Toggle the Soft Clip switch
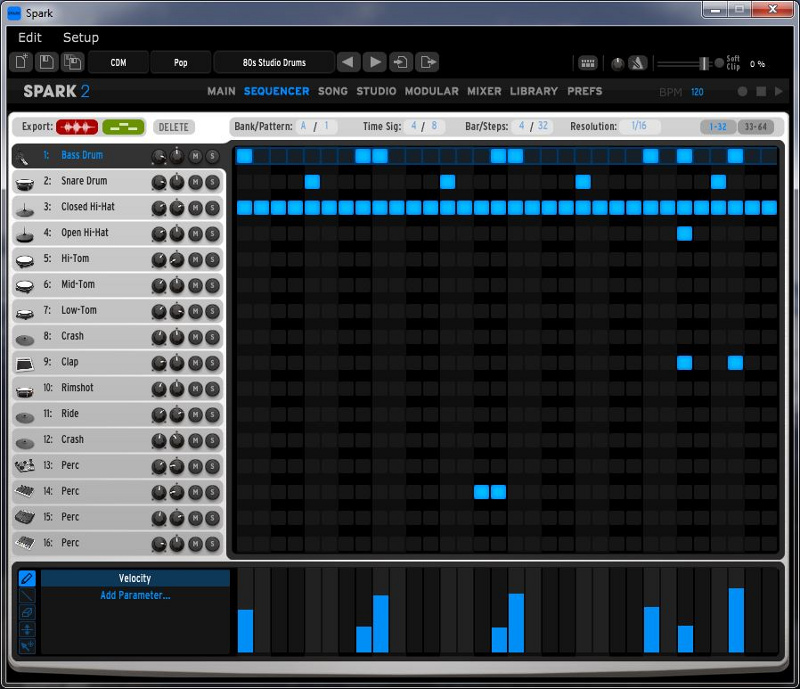Image resolution: width=800 pixels, height=689 pixels. click(719, 63)
